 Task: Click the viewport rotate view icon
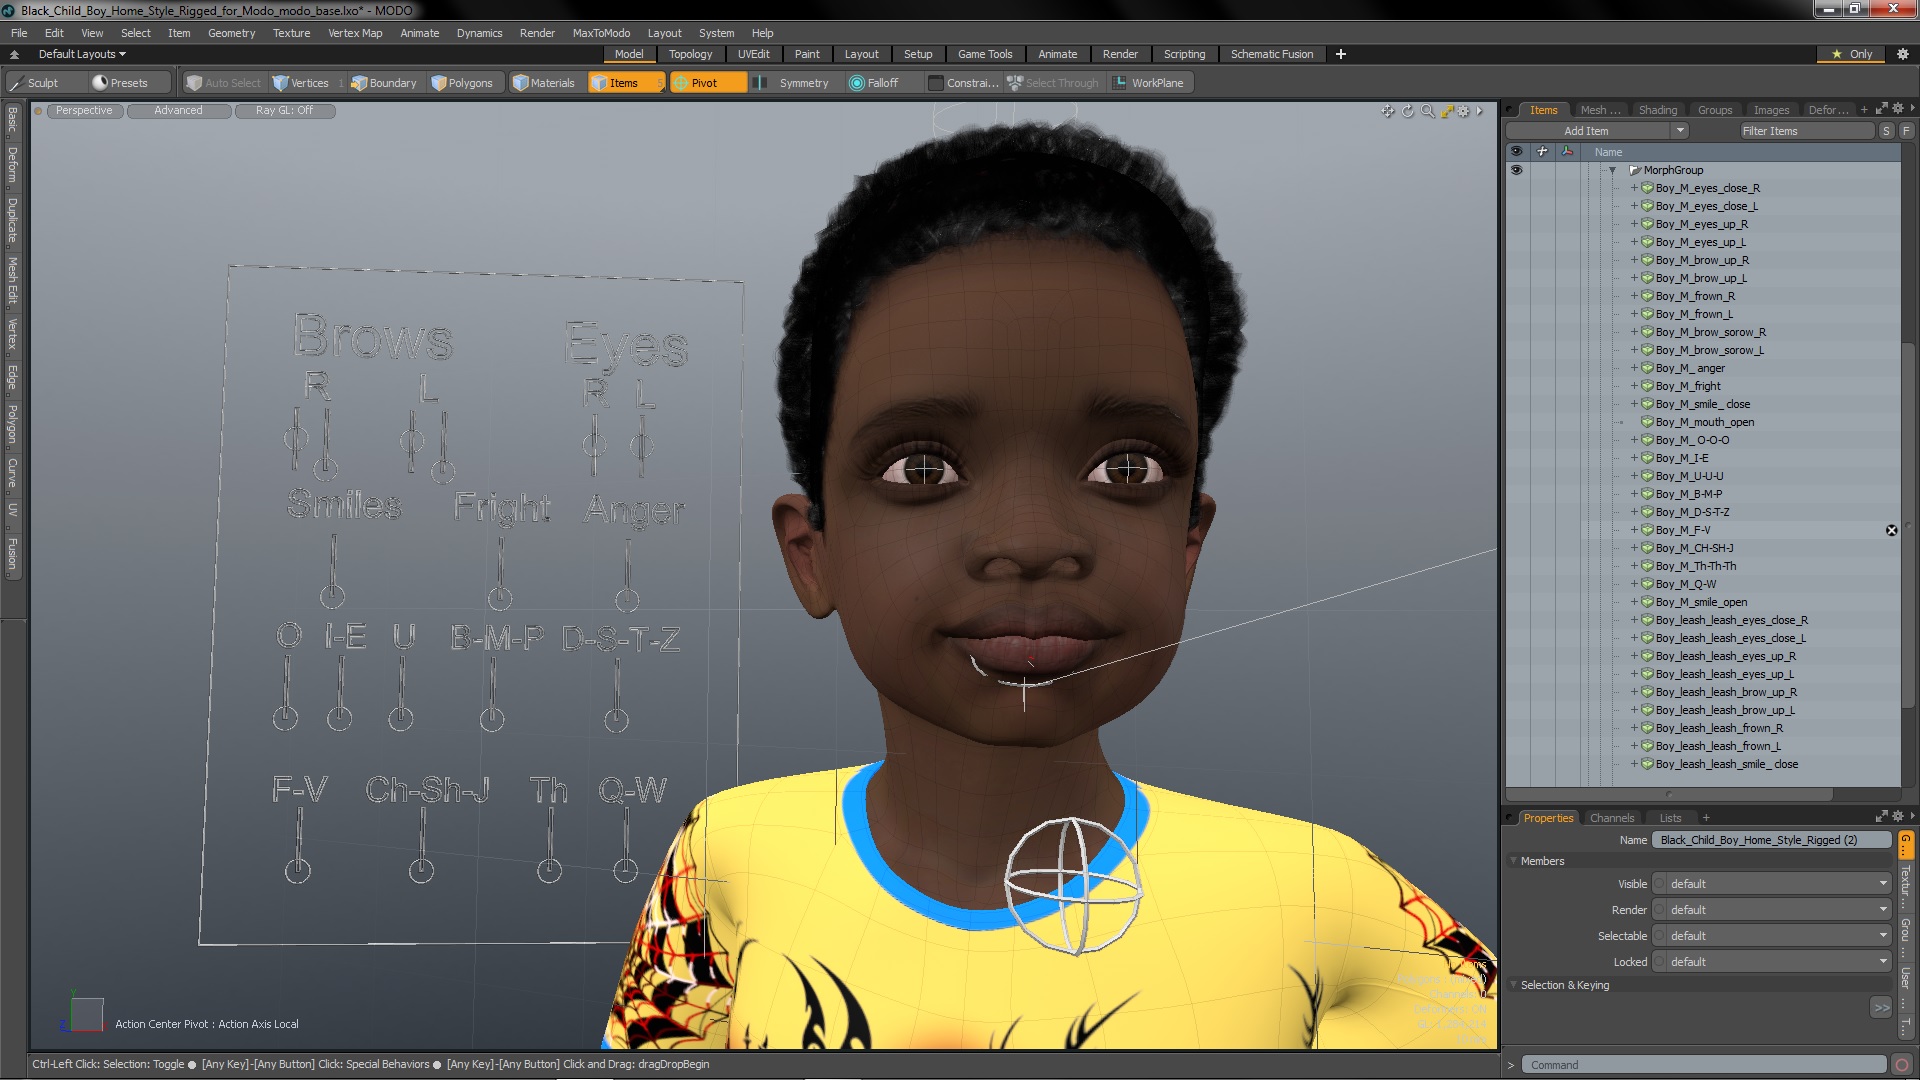coord(1408,111)
